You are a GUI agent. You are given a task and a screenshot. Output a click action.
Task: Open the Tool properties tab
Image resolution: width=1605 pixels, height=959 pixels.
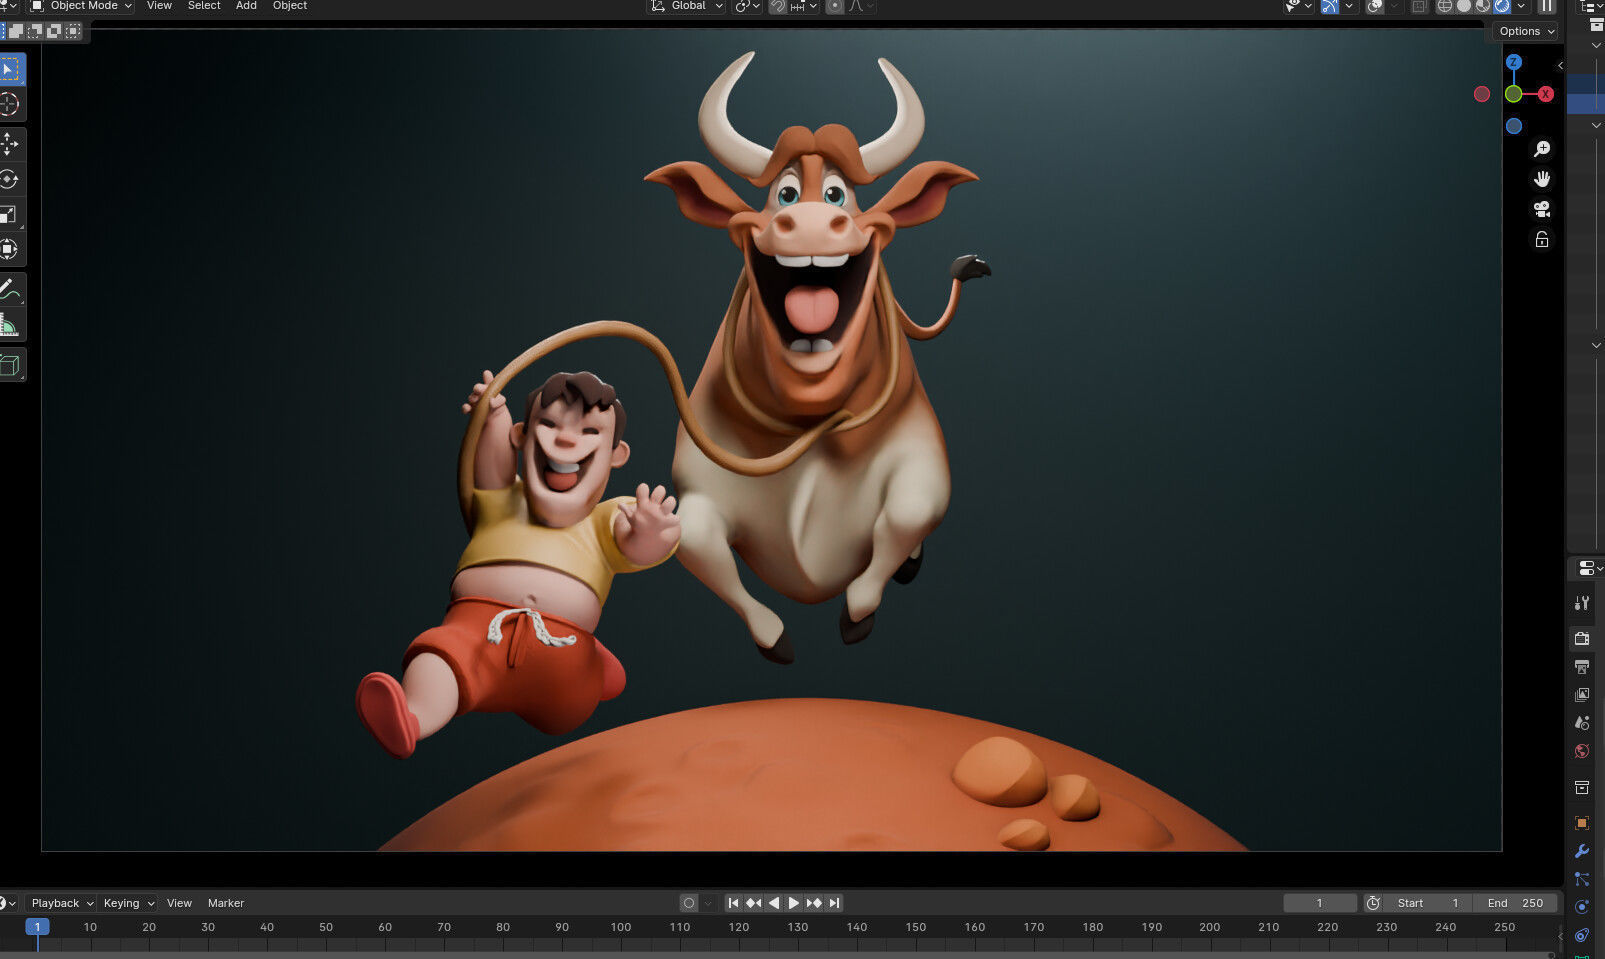(1582, 603)
